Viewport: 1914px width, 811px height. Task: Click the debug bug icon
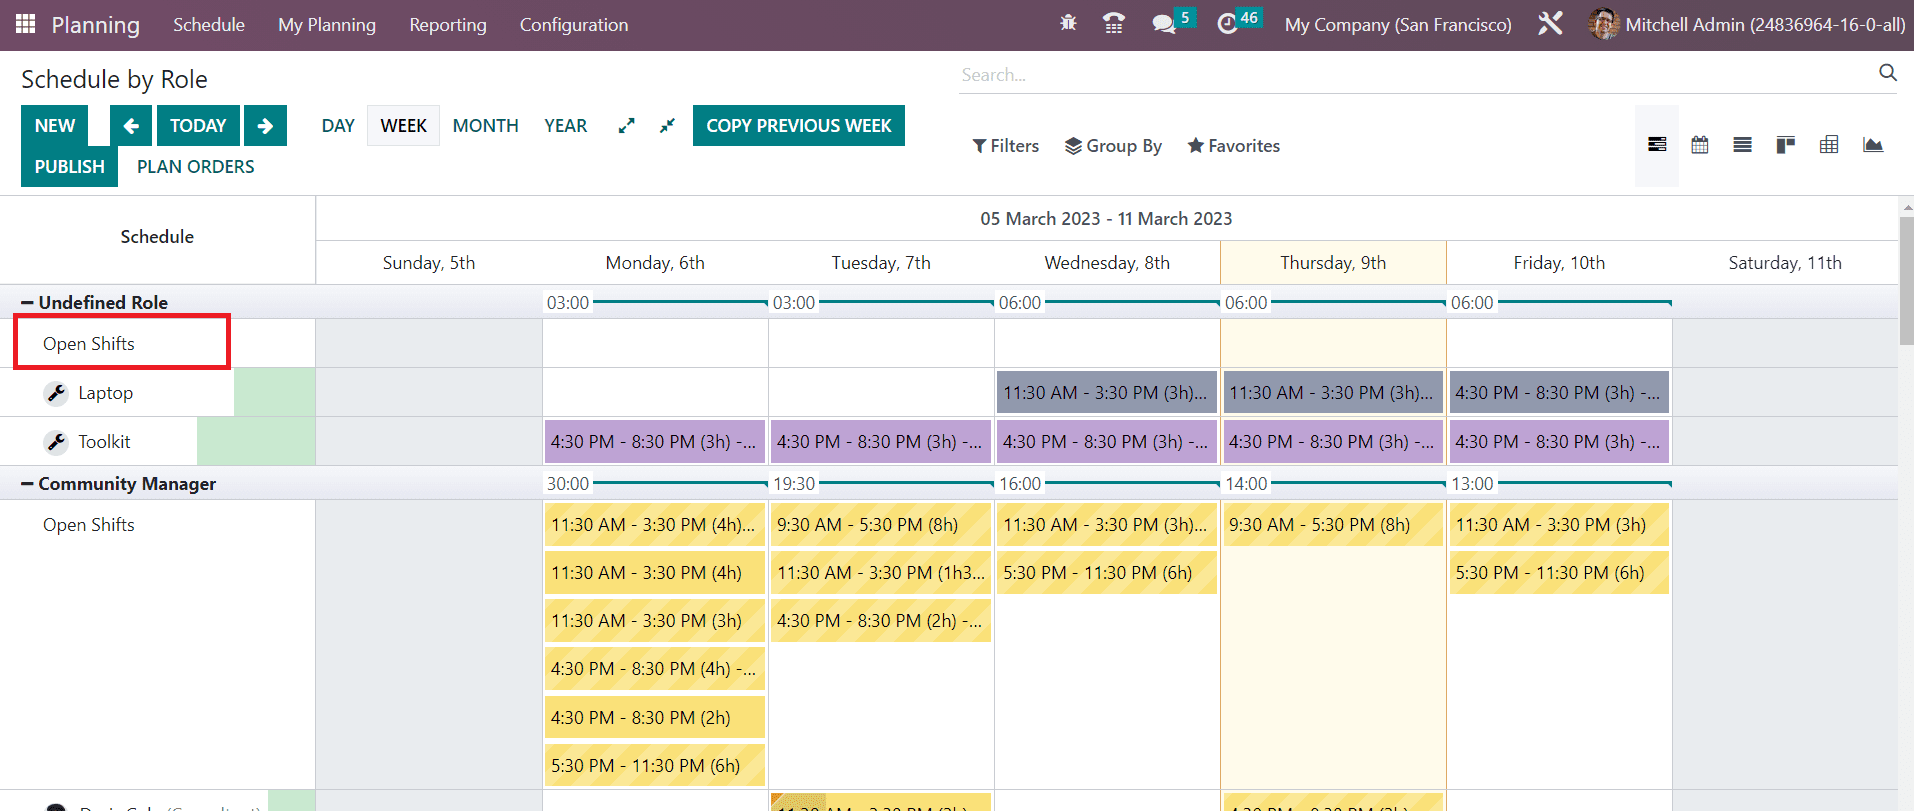click(x=1068, y=24)
